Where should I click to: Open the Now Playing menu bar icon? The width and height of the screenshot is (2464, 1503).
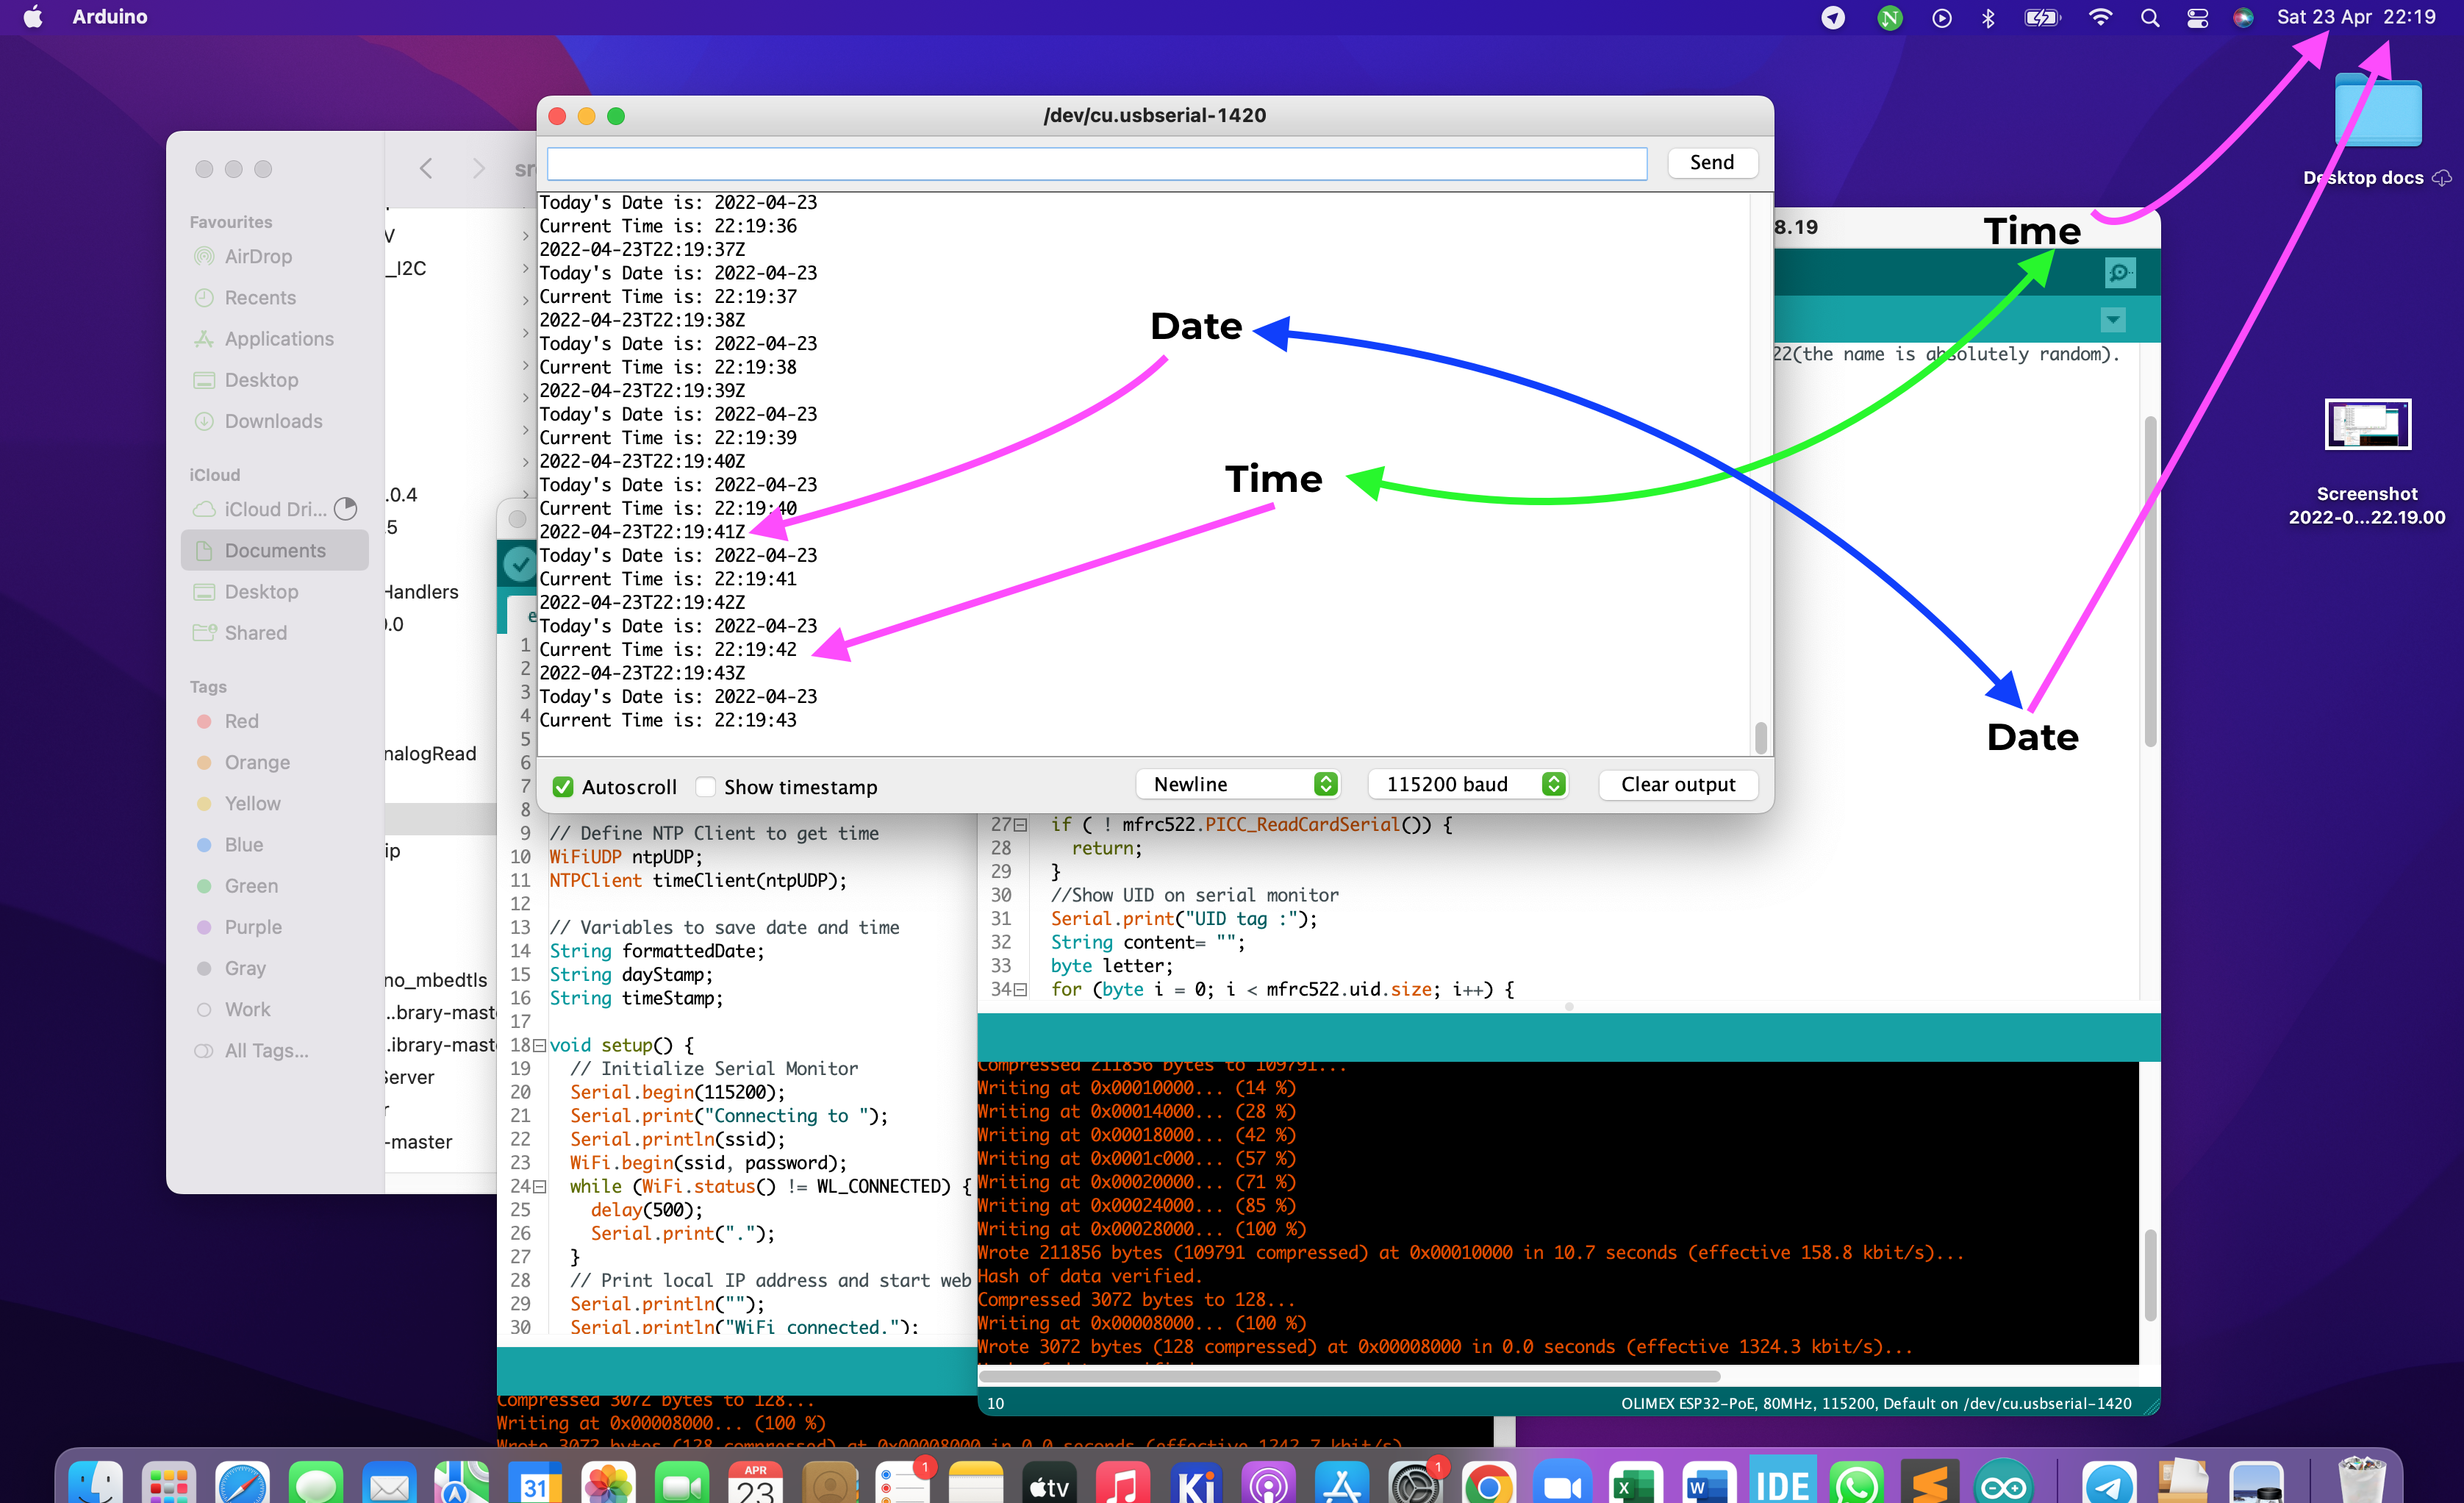(x=1941, y=17)
